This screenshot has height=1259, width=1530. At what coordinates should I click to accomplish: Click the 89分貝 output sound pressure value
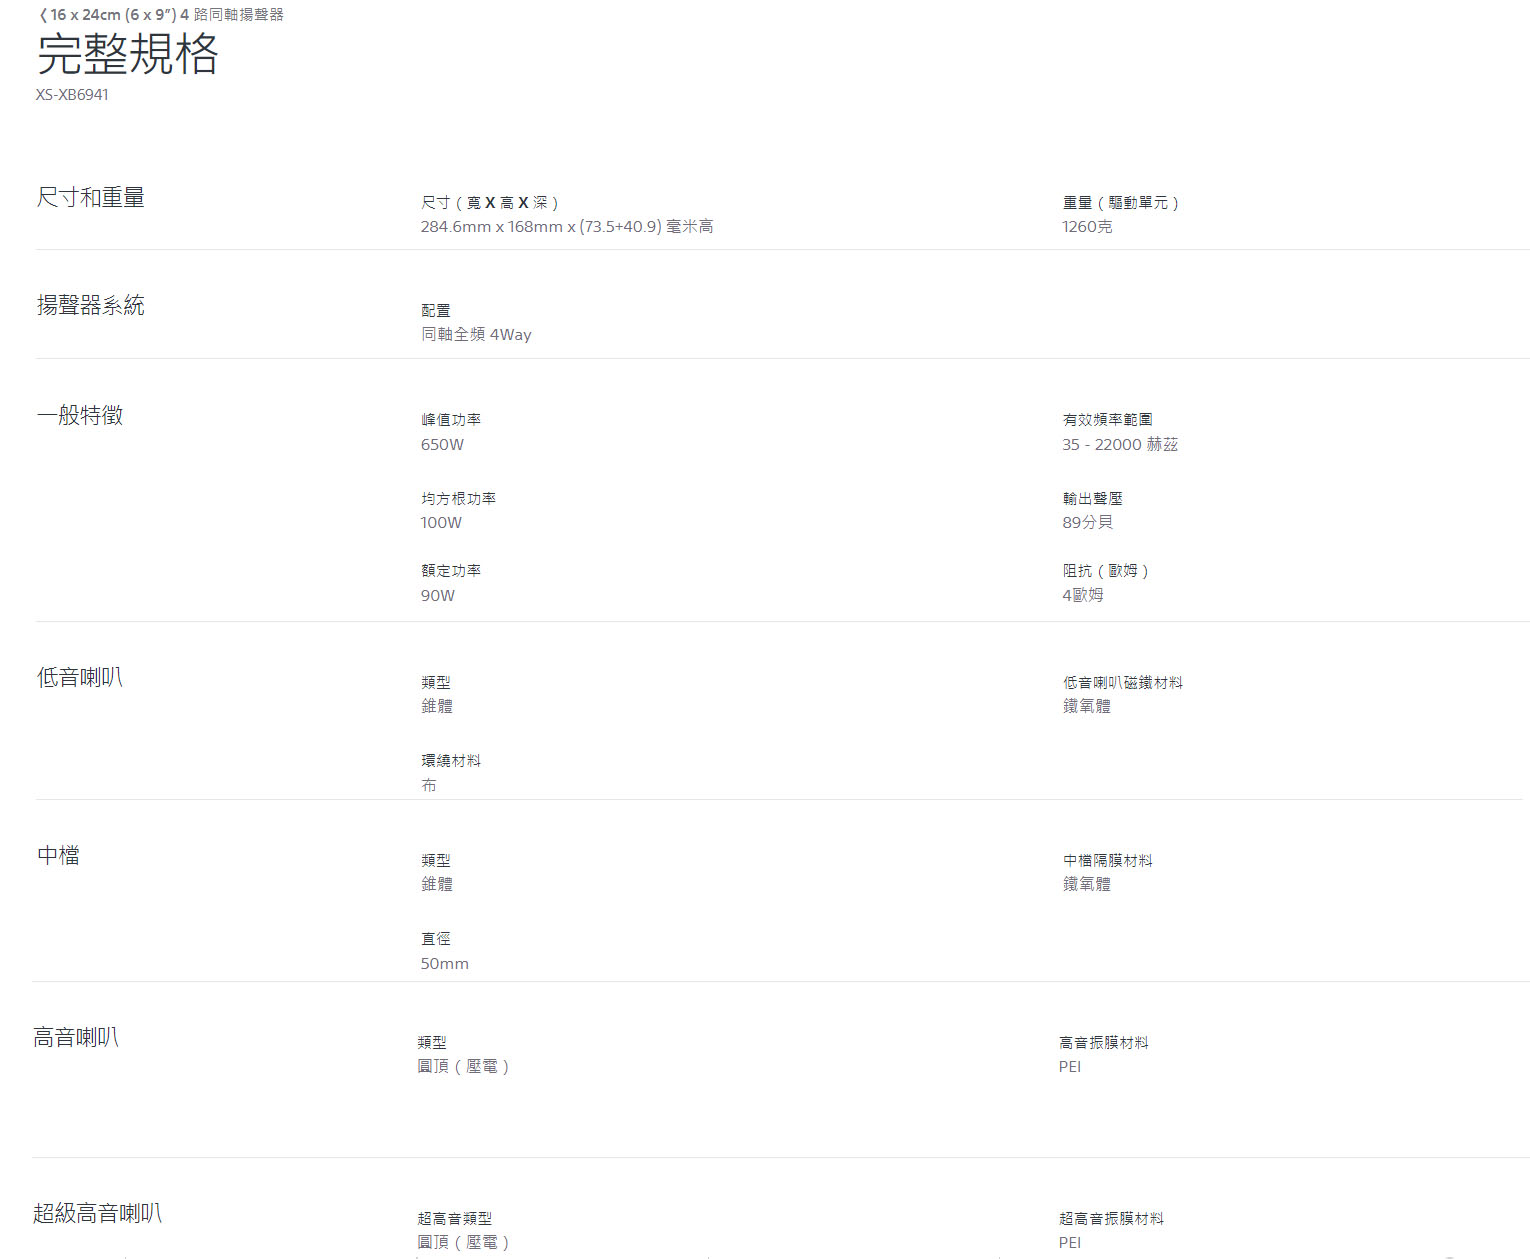pyautogui.click(x=1087, y=523)
